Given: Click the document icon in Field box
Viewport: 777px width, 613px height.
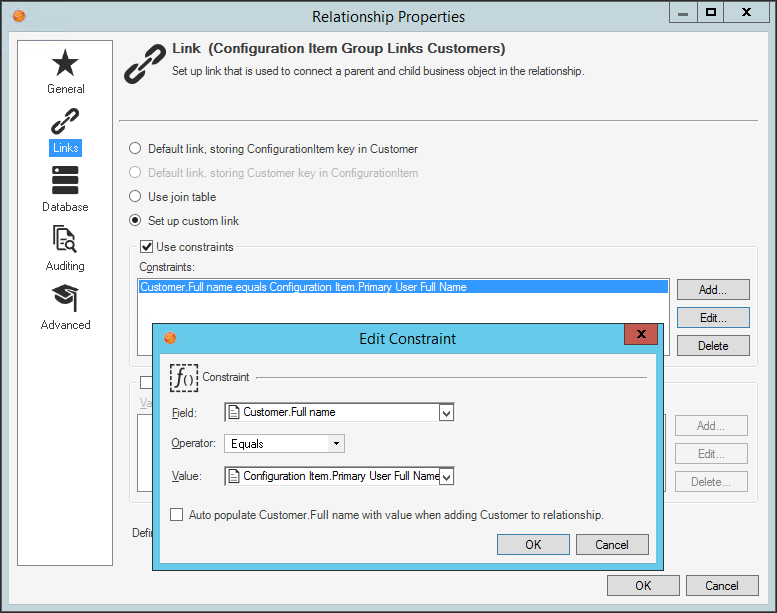Looking at the screenshot, I should click(x=234, y=412).
